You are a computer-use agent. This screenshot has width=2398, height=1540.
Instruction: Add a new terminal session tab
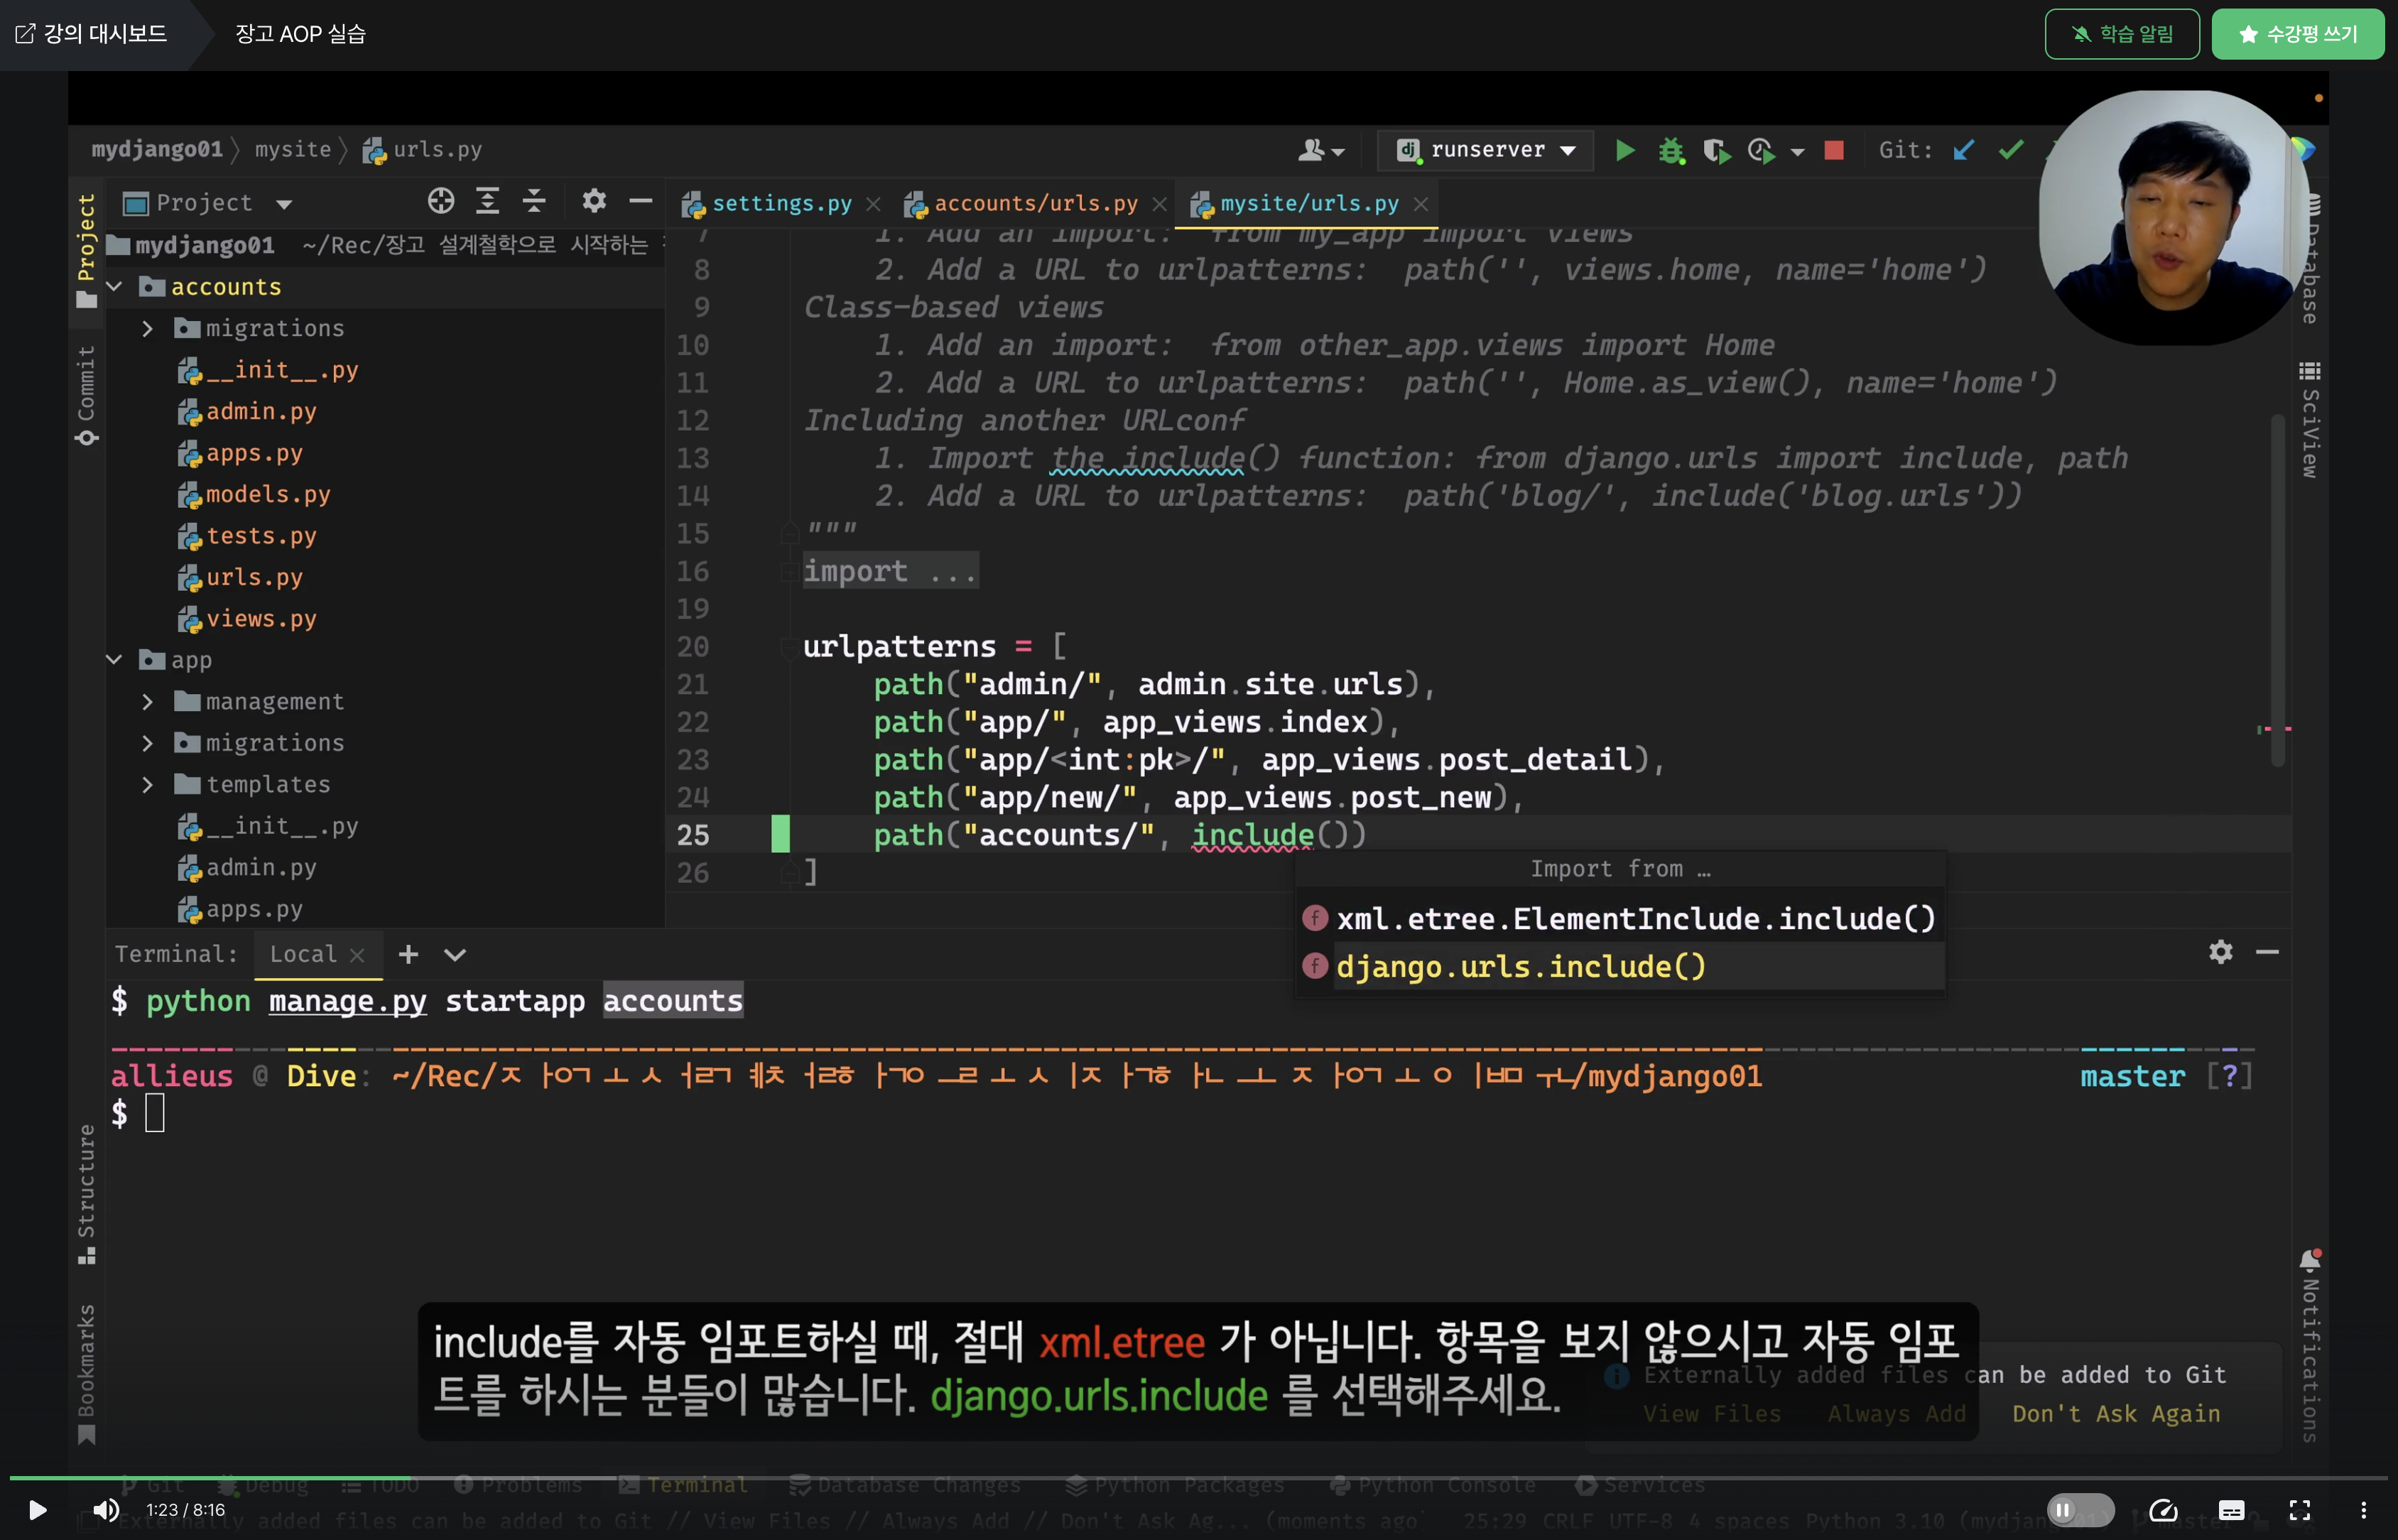click(x=408, y=954)
